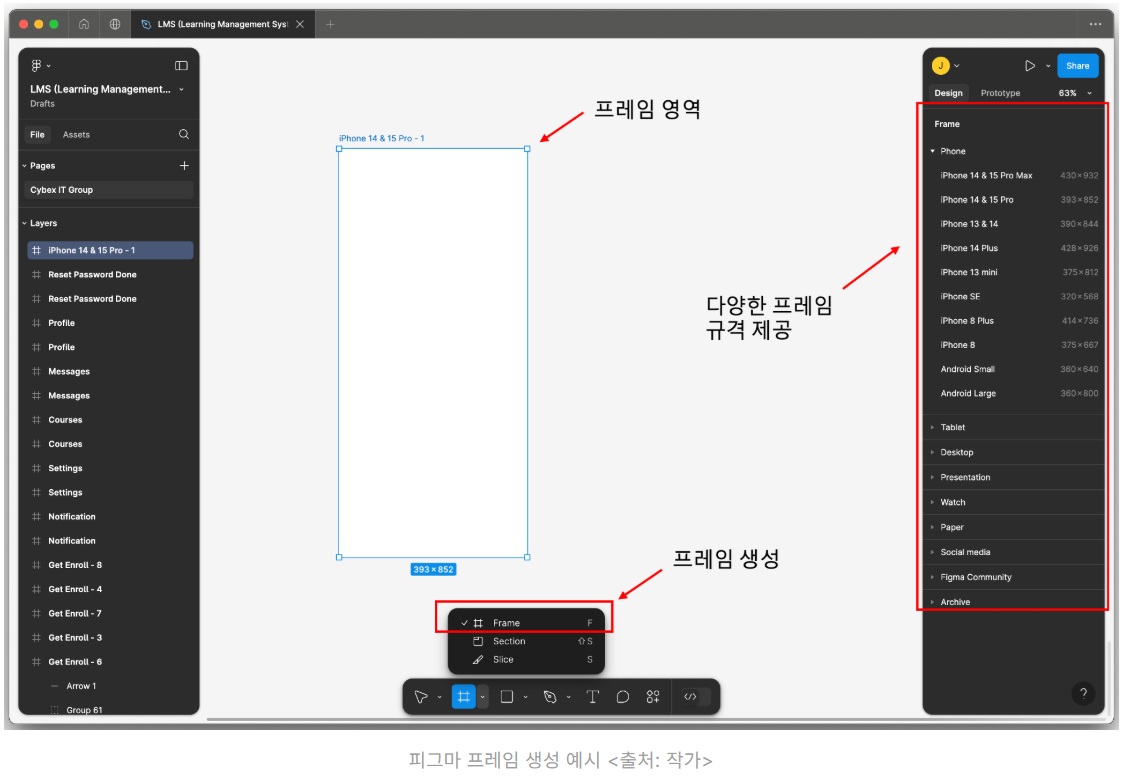Select the Text tool

point(593,697)
